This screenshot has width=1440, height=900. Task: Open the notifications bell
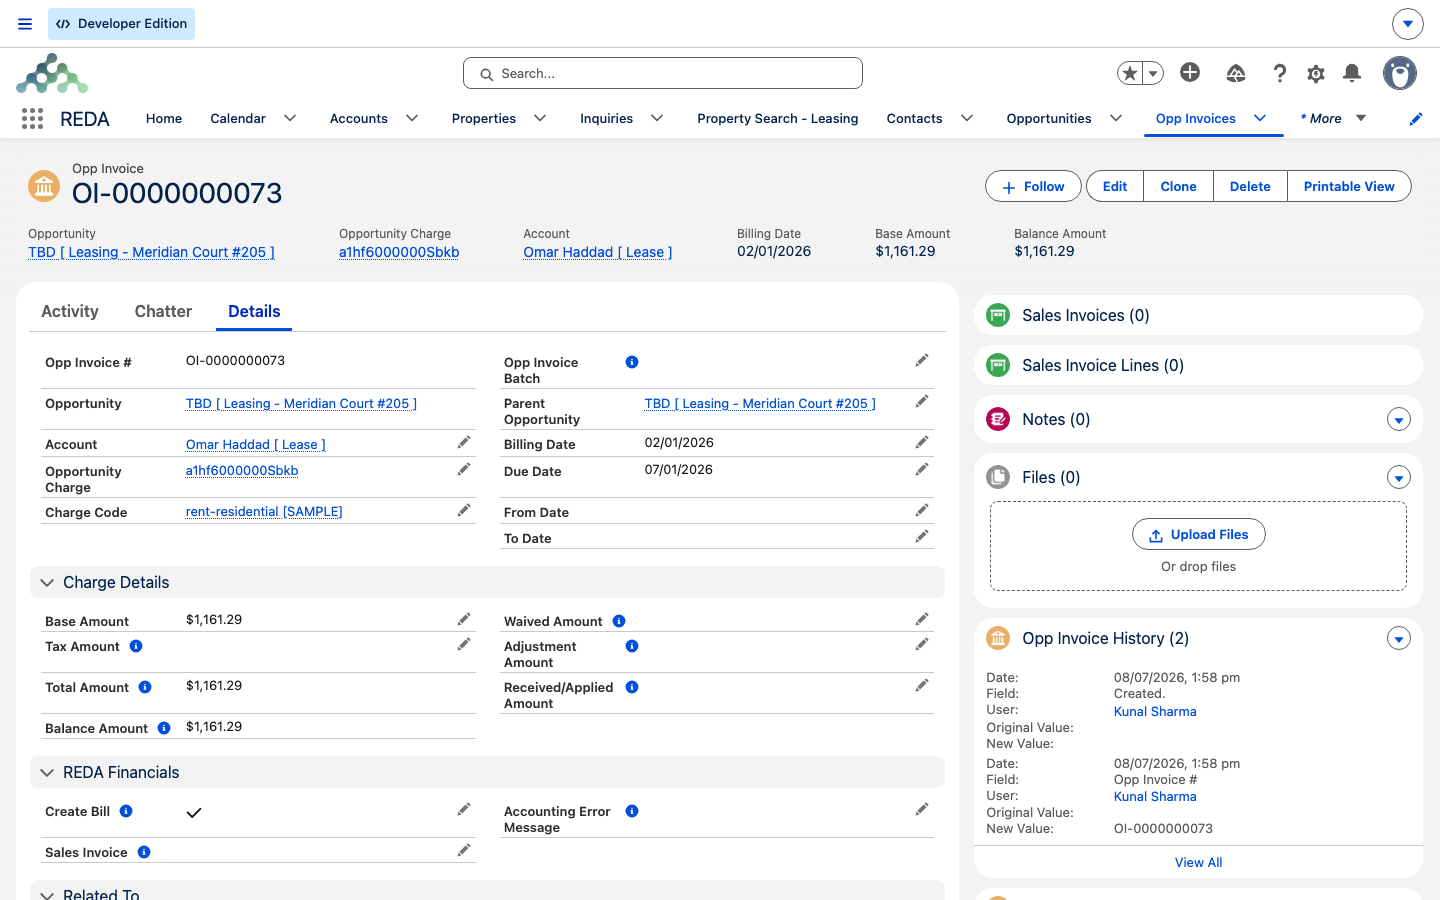(x=1352, y=73)
